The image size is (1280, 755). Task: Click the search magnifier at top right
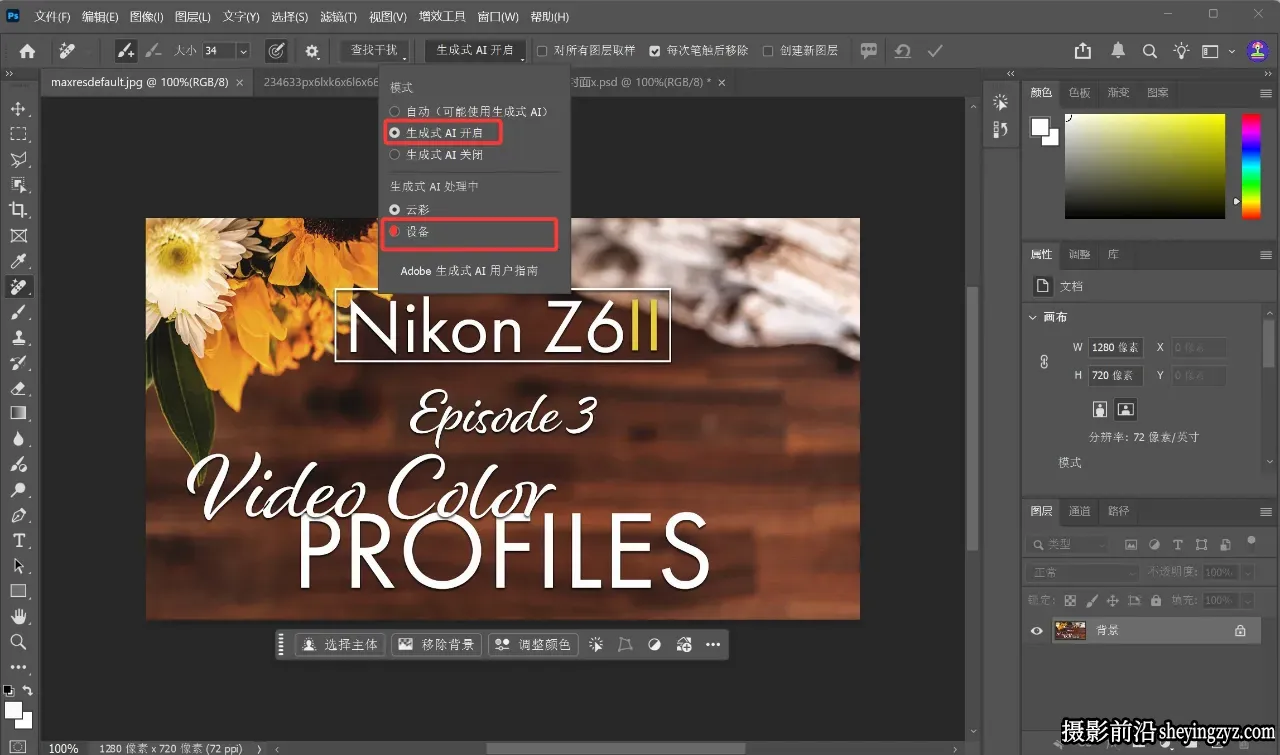[x=1150, y=51]
